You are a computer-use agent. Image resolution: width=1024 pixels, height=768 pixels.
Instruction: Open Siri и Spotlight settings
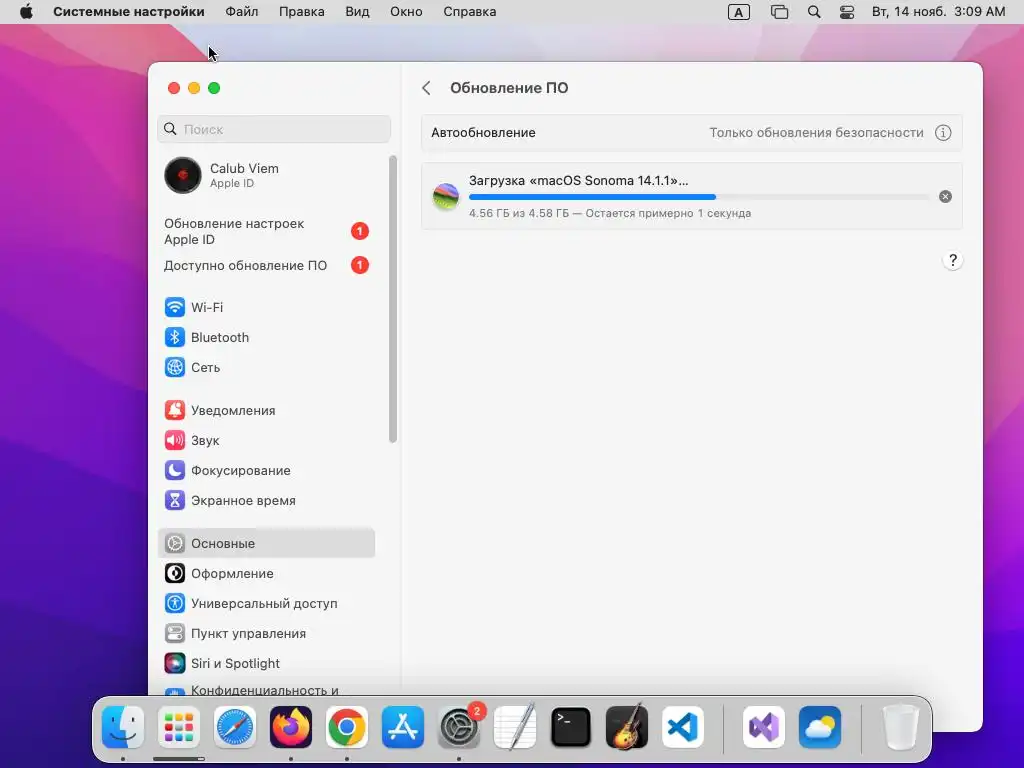pos(266,664)
